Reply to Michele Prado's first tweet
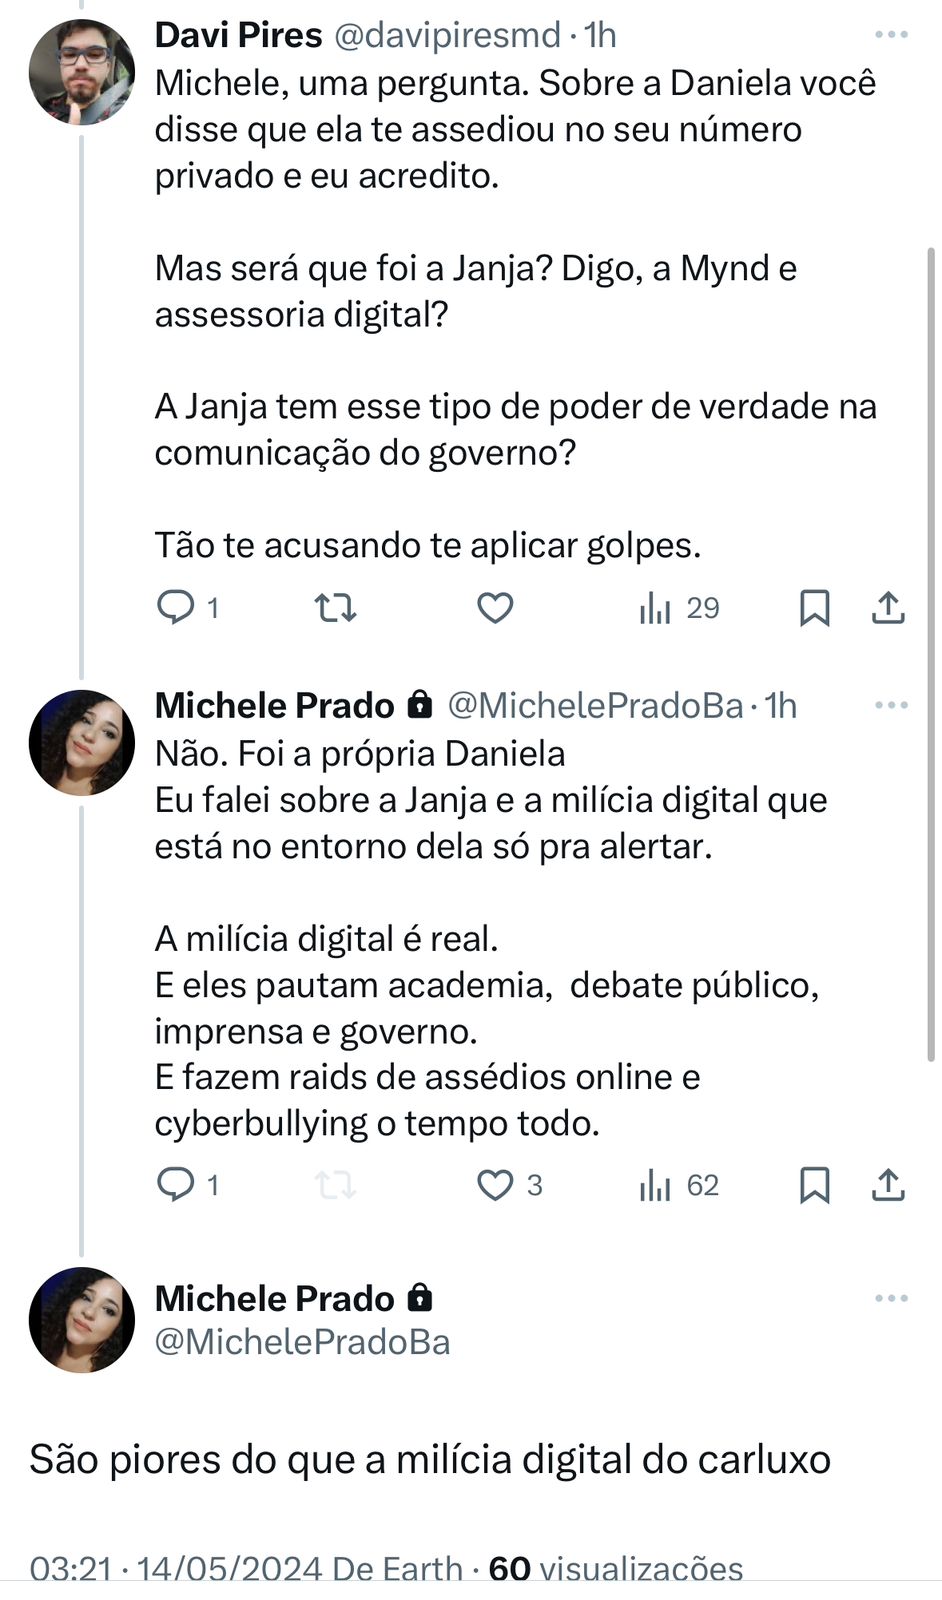942x1600 pixels. (x=177, y=1184)
